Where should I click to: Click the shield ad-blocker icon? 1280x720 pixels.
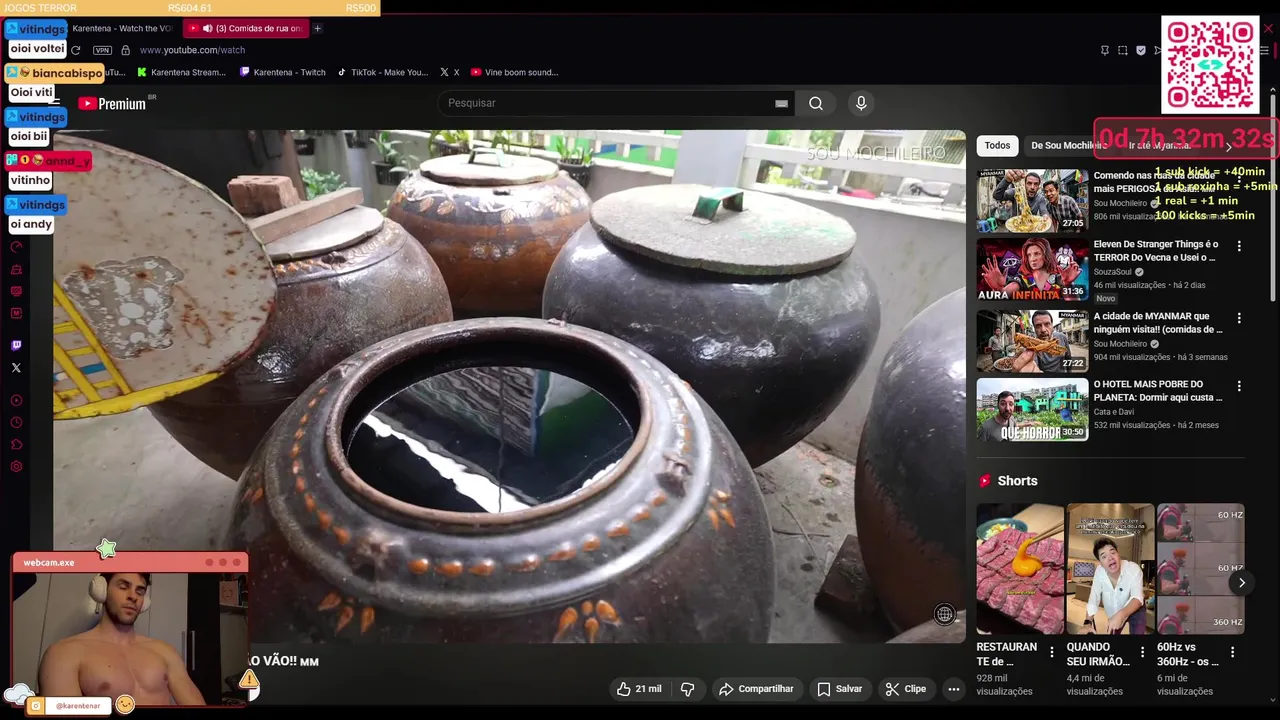coord(1141,50)
